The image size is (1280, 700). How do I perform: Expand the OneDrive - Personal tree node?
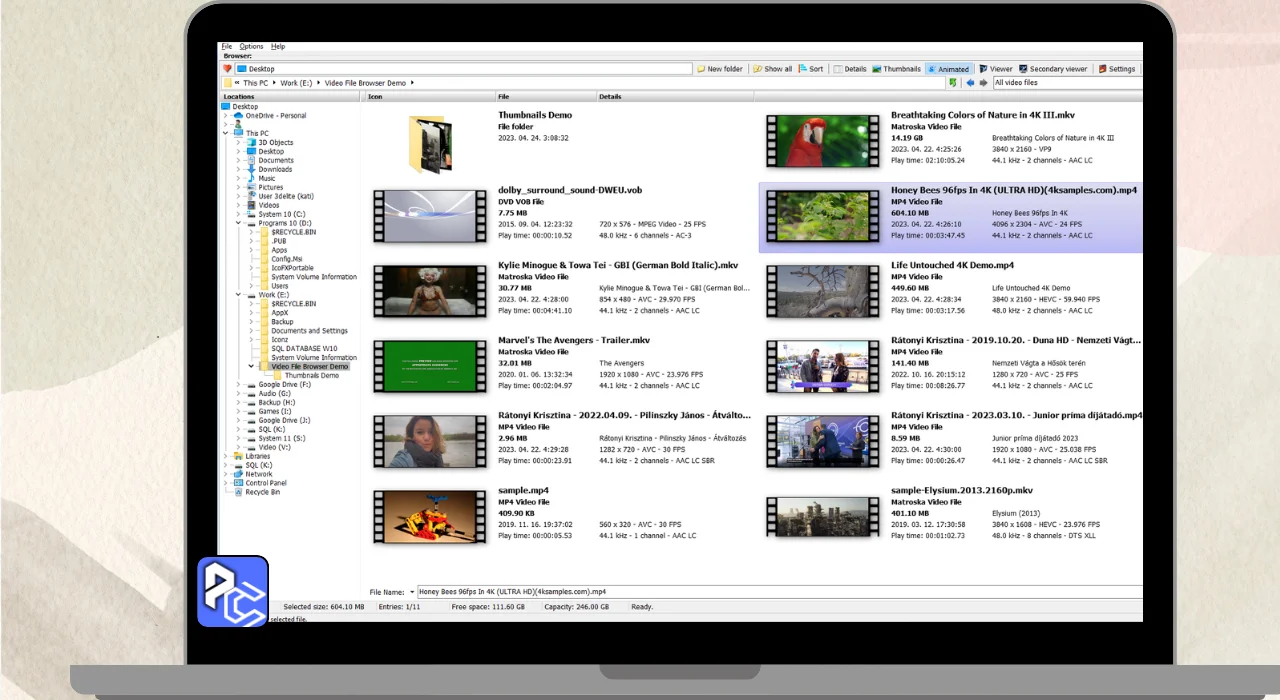tap(226, 116)
